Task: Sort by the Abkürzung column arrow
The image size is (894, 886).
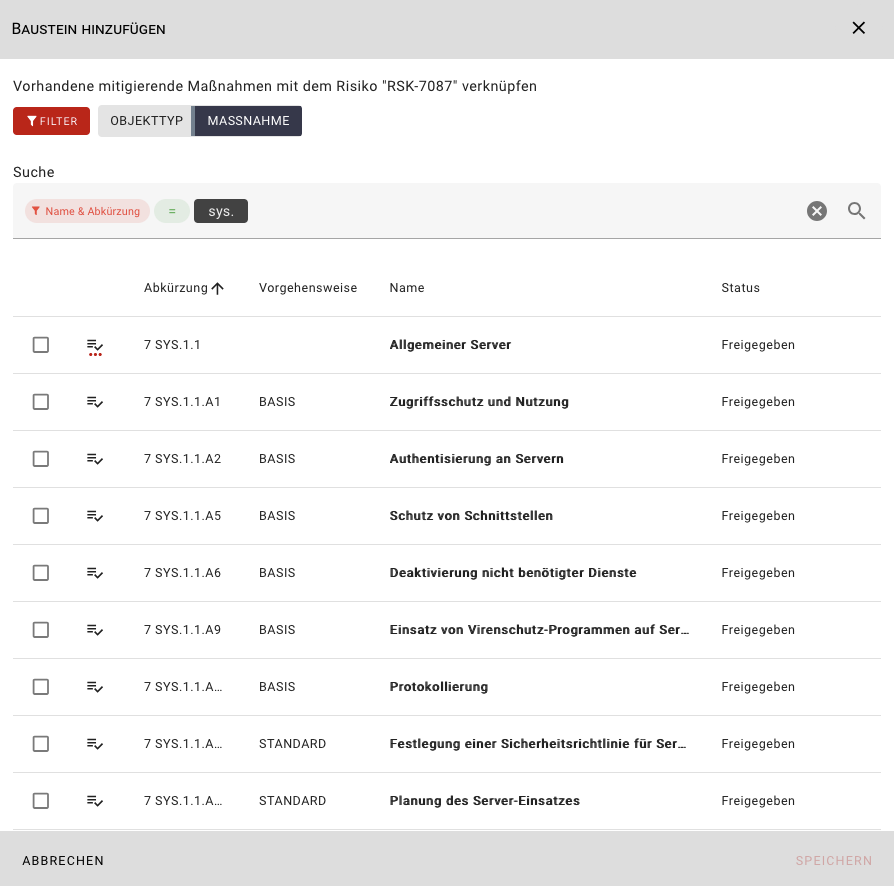Action: coord(217,288)
